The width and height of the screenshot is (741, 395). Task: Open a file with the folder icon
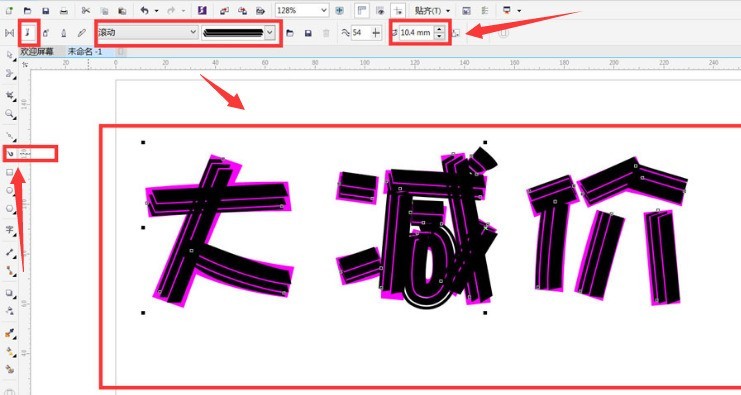tap(27, 10)
